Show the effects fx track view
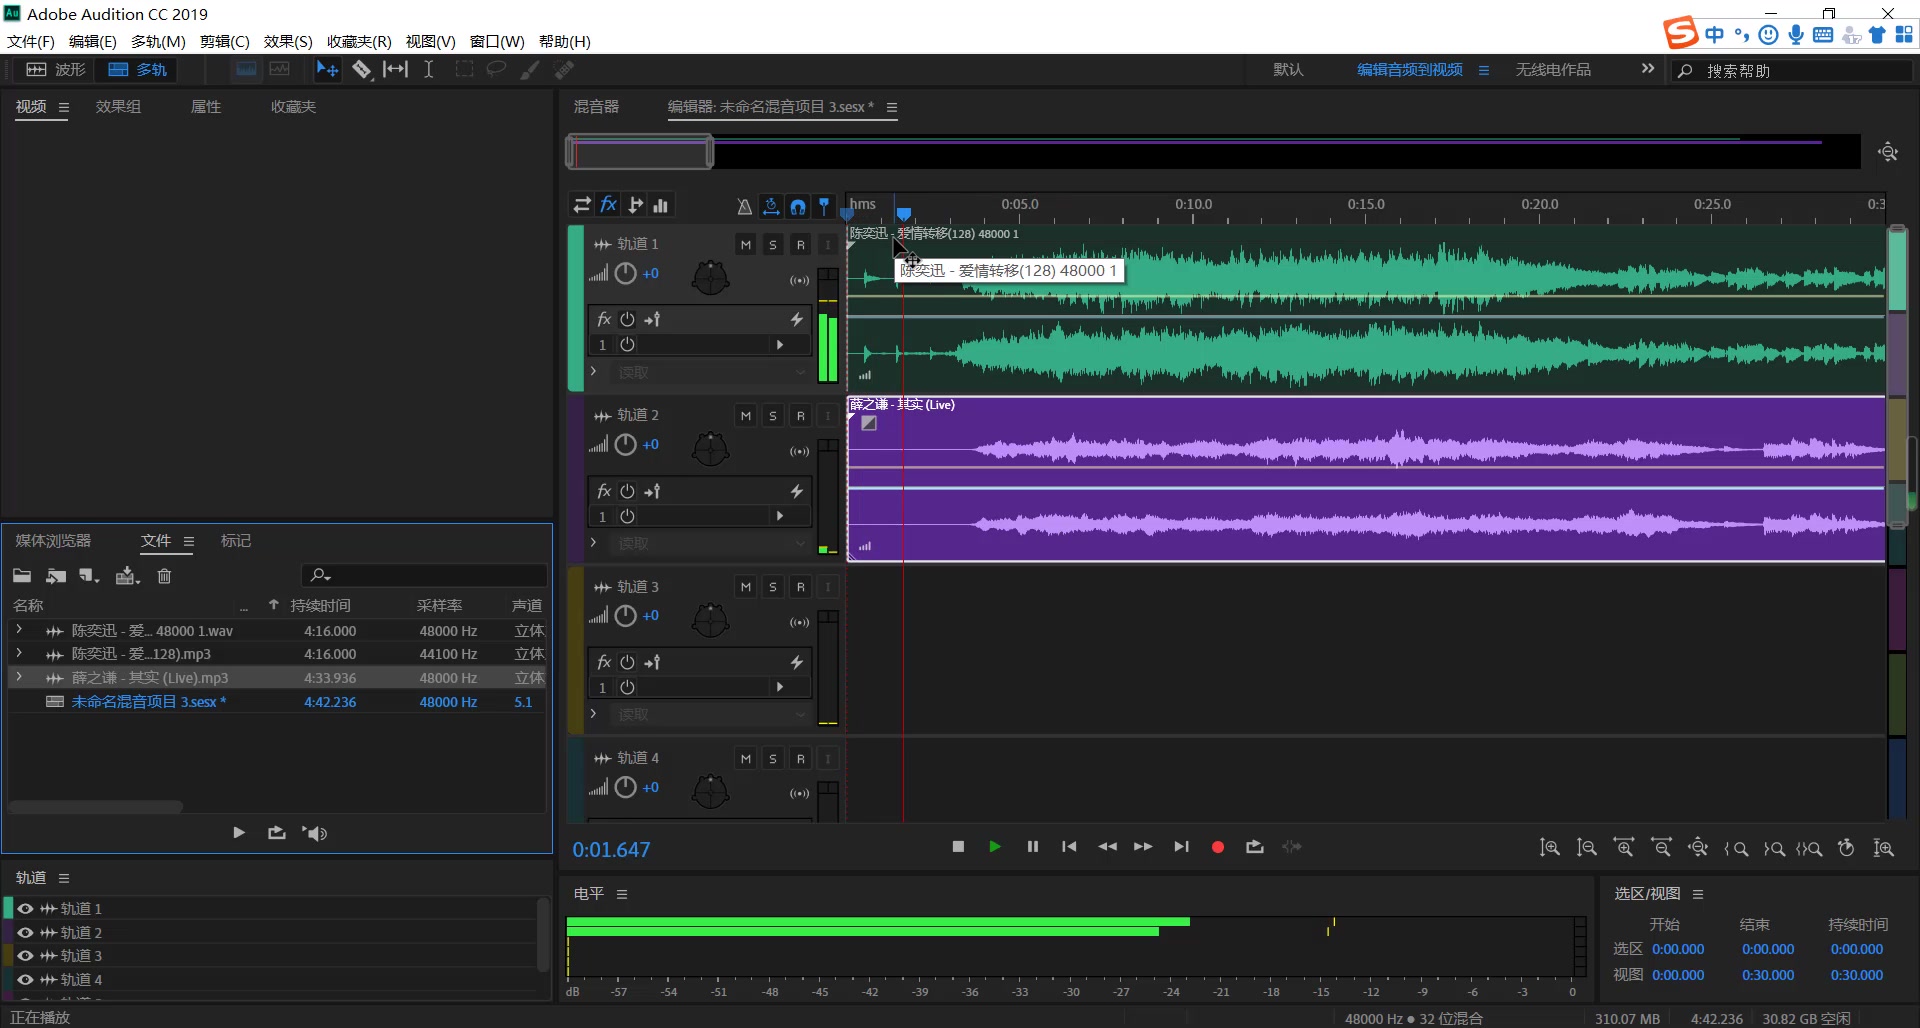This screenshot has width=1920, height=1028. click(608, 205)
